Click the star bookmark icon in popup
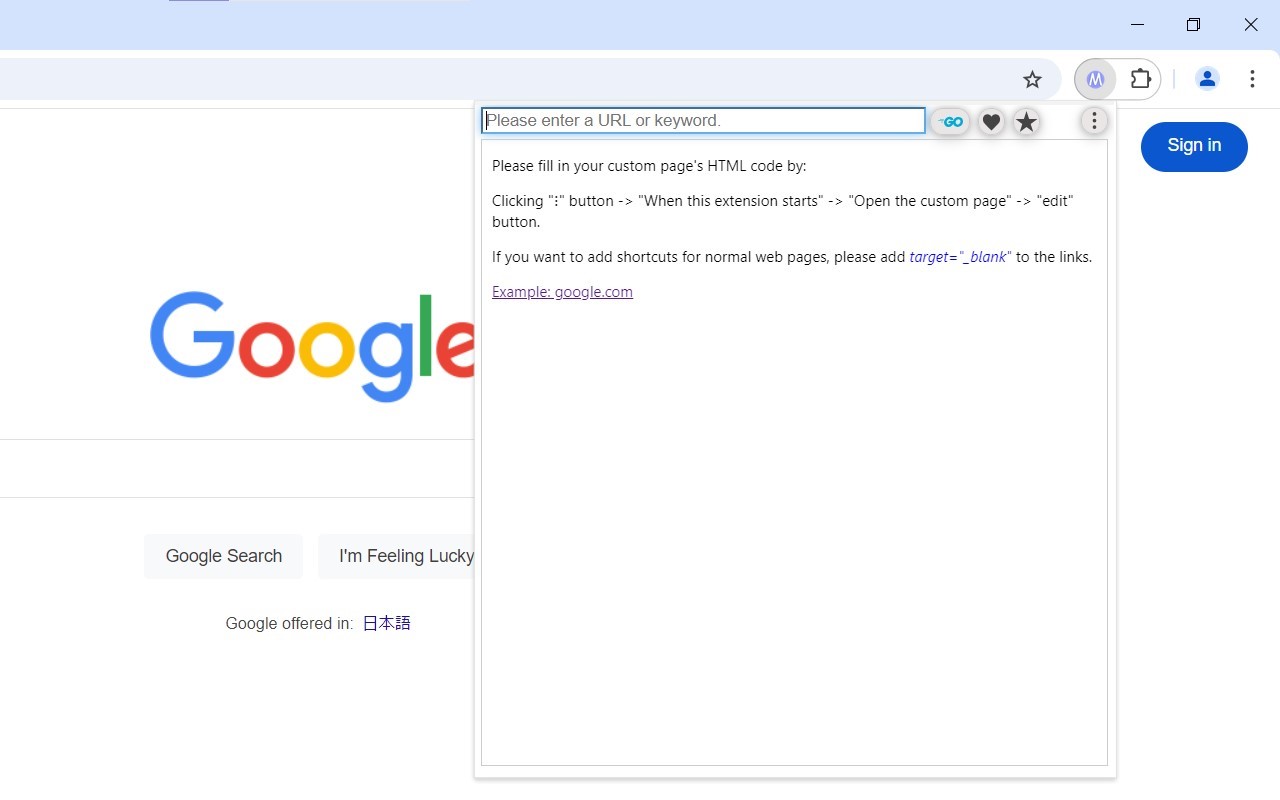Image resolution: width=1280 pixels, height=800 pixels. pos(1026,122)
